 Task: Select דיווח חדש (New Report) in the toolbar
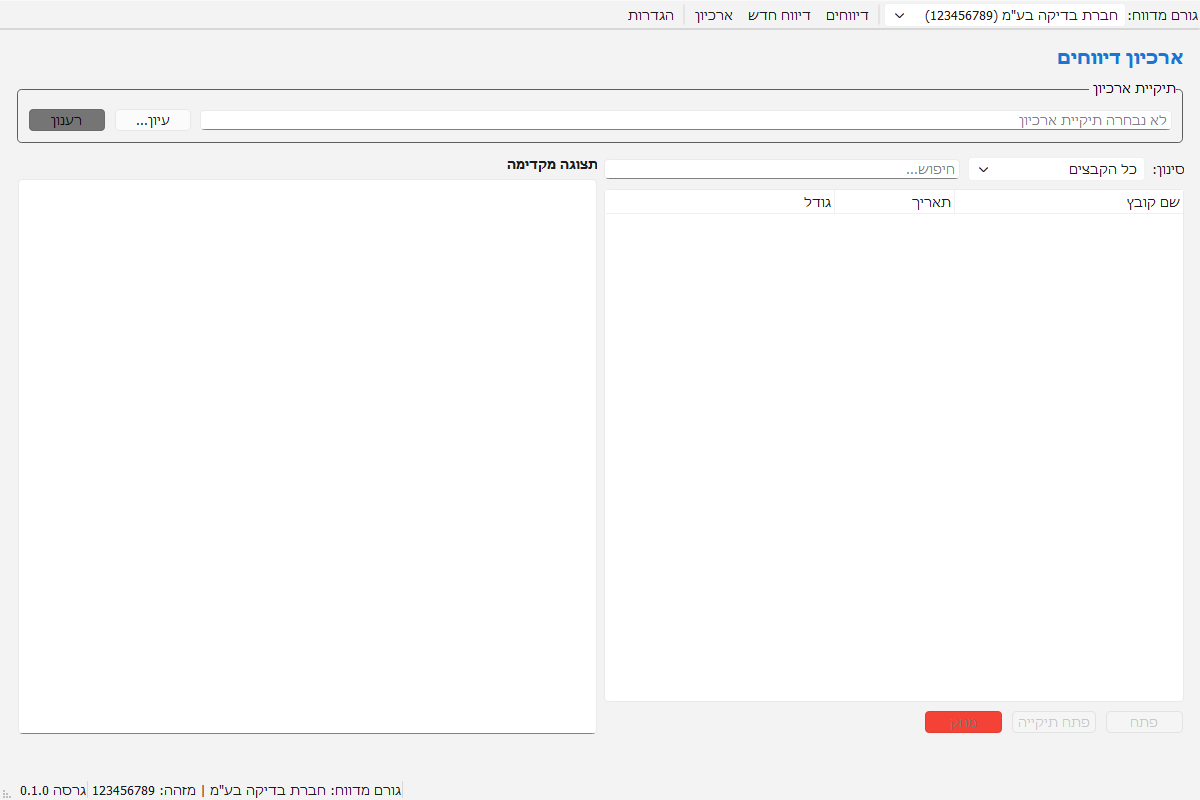click(x=778, y=15)
